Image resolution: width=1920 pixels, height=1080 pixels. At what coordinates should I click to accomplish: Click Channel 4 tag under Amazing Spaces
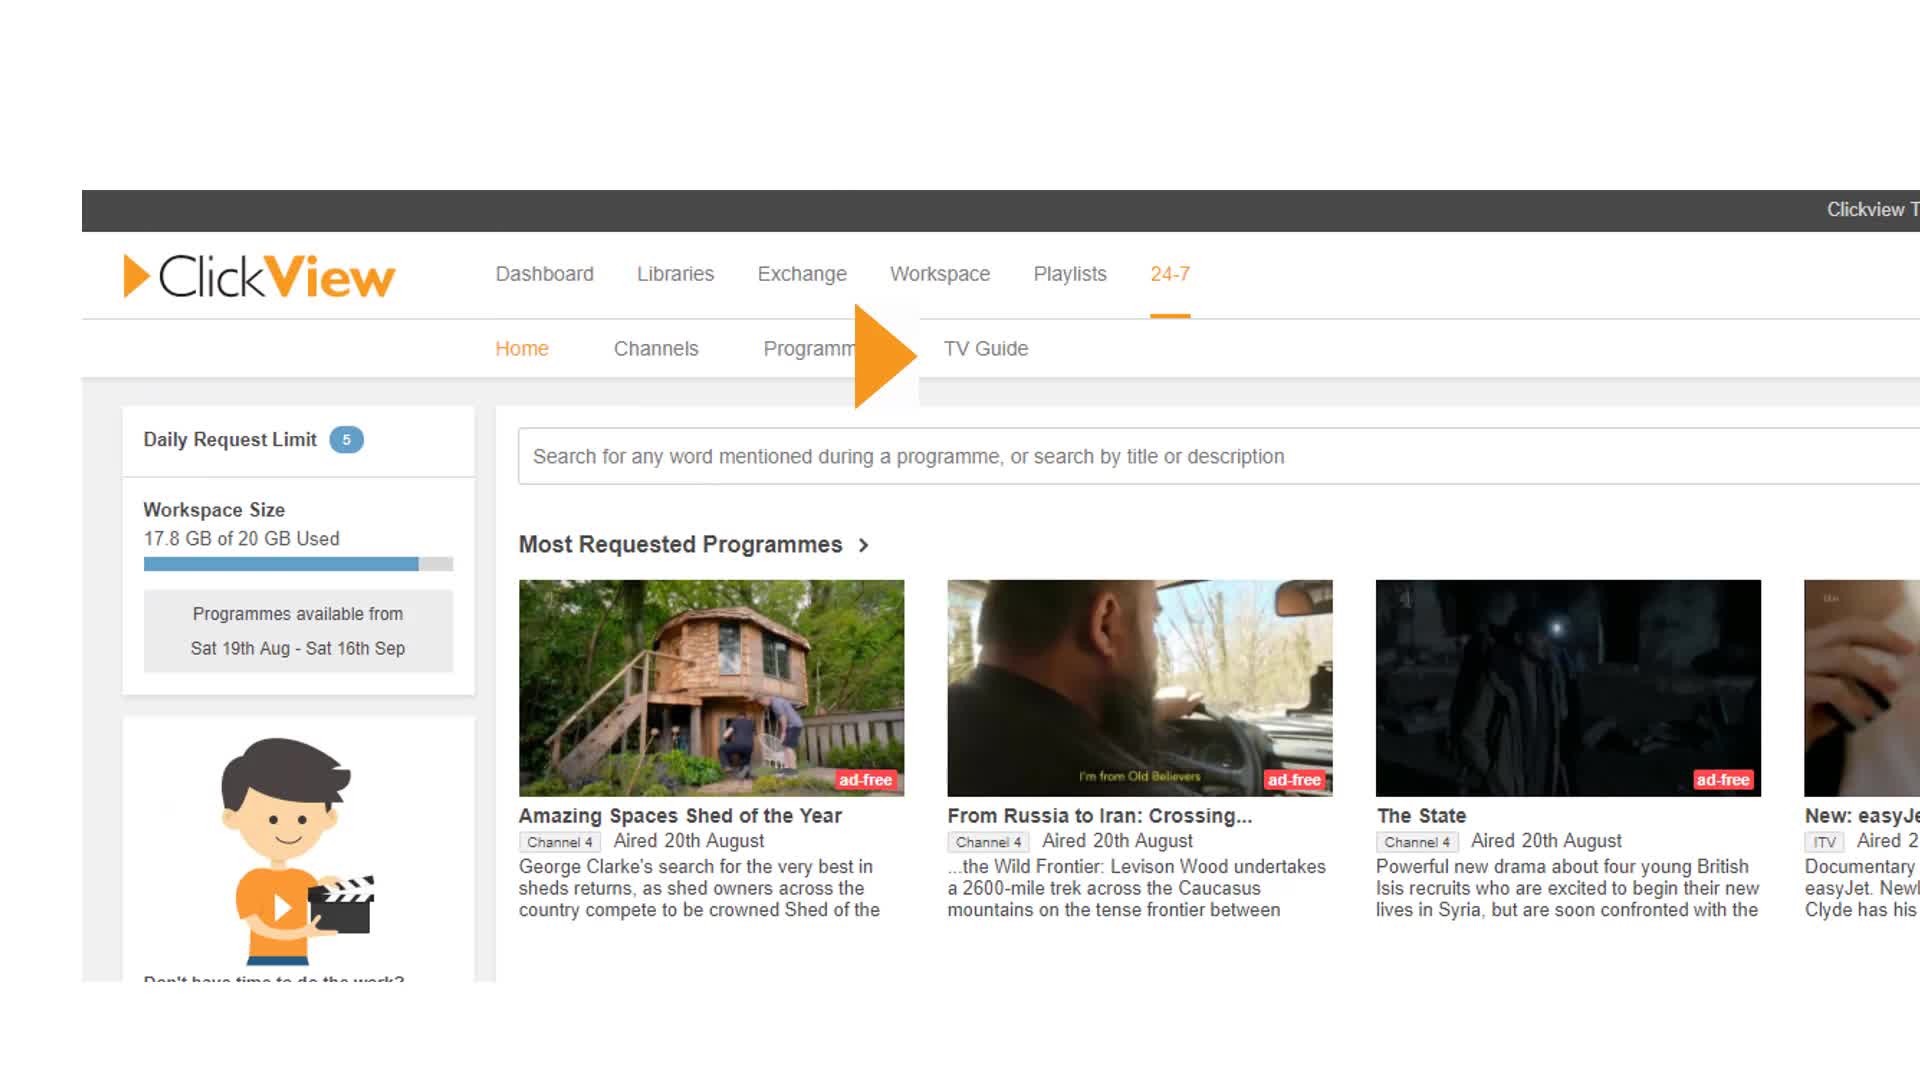(560, 842)
